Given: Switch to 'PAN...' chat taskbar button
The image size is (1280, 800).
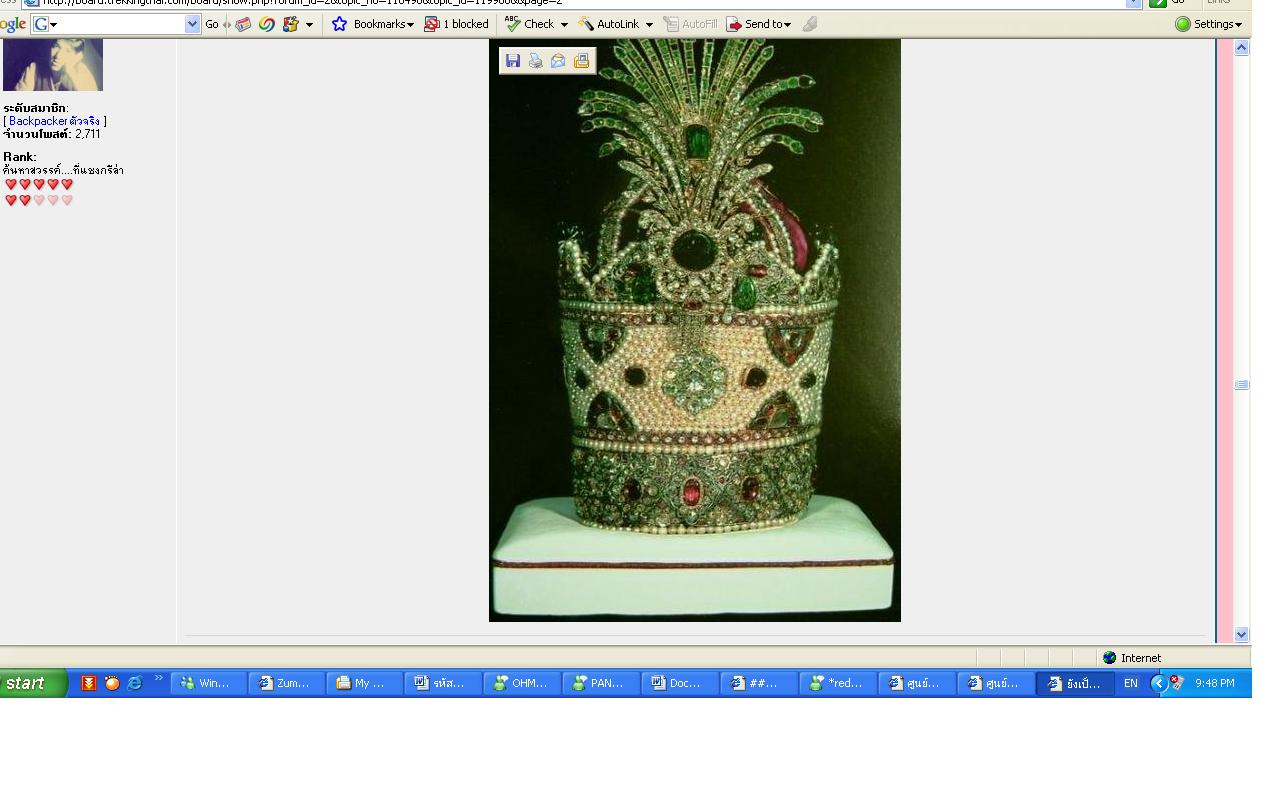Looking at the screenshot, I should [602, 683].
